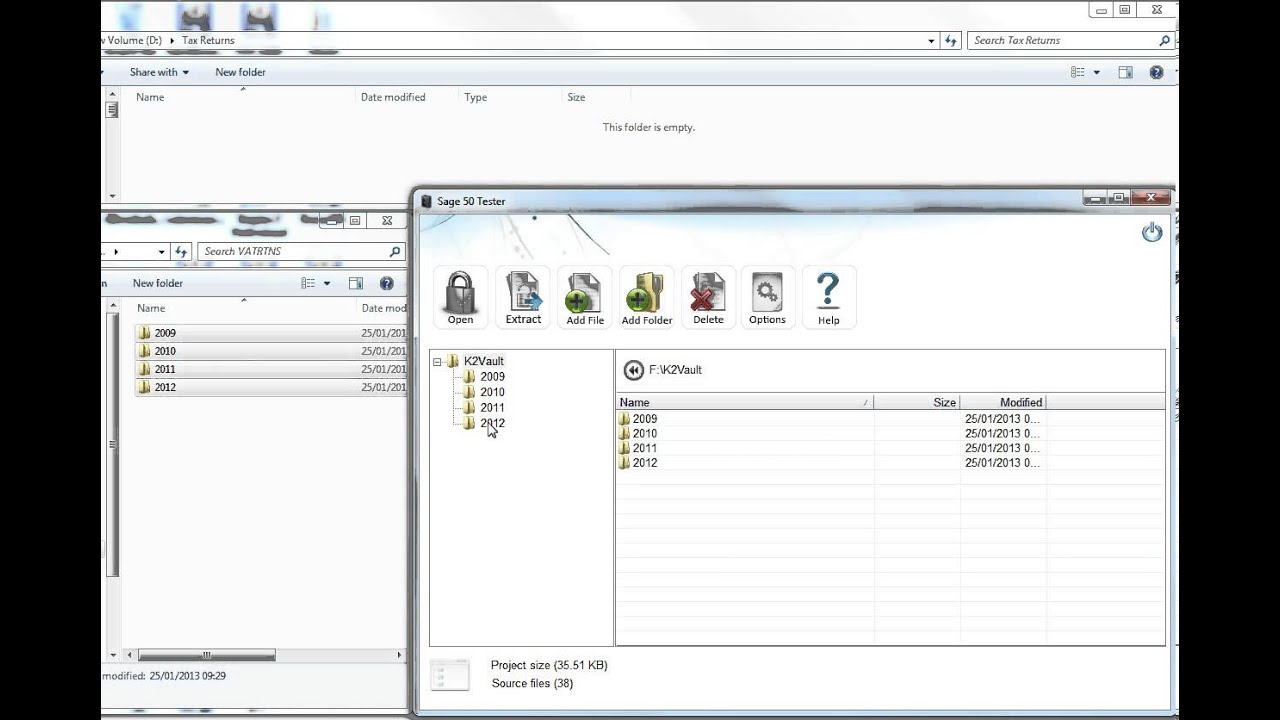Screen dimensions: 1280x720
Task: Sort by Name column in VATRTNS window
Action: coord(151,308)
